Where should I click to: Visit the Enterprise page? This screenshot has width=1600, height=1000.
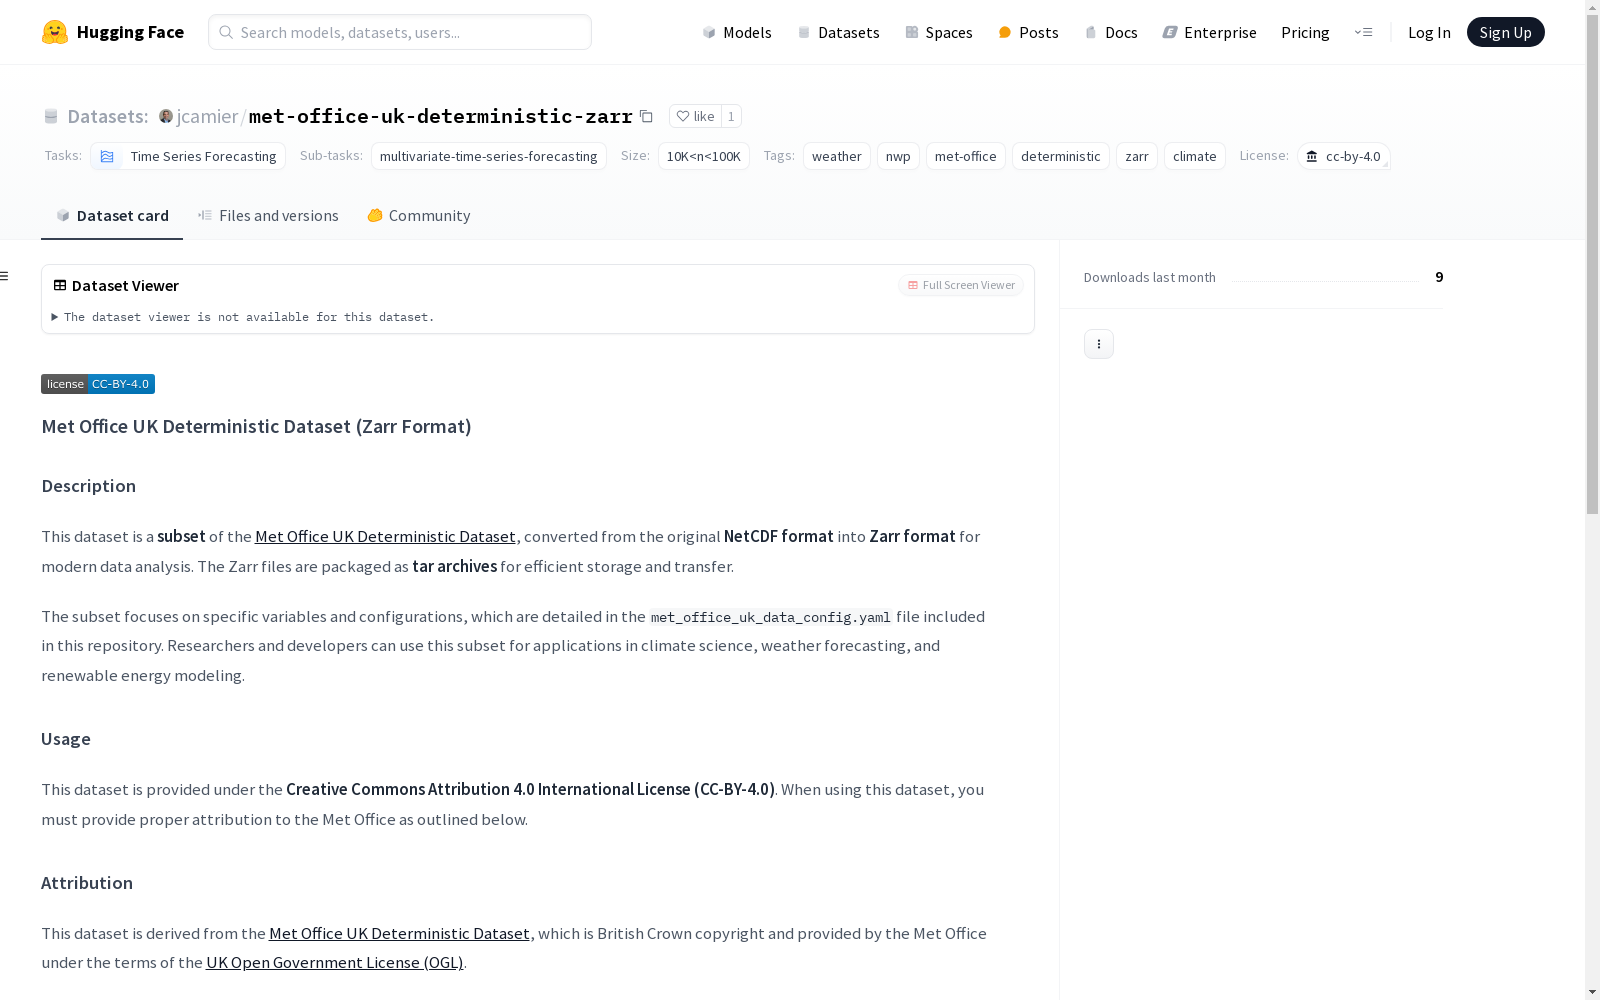click(1209, 32)
